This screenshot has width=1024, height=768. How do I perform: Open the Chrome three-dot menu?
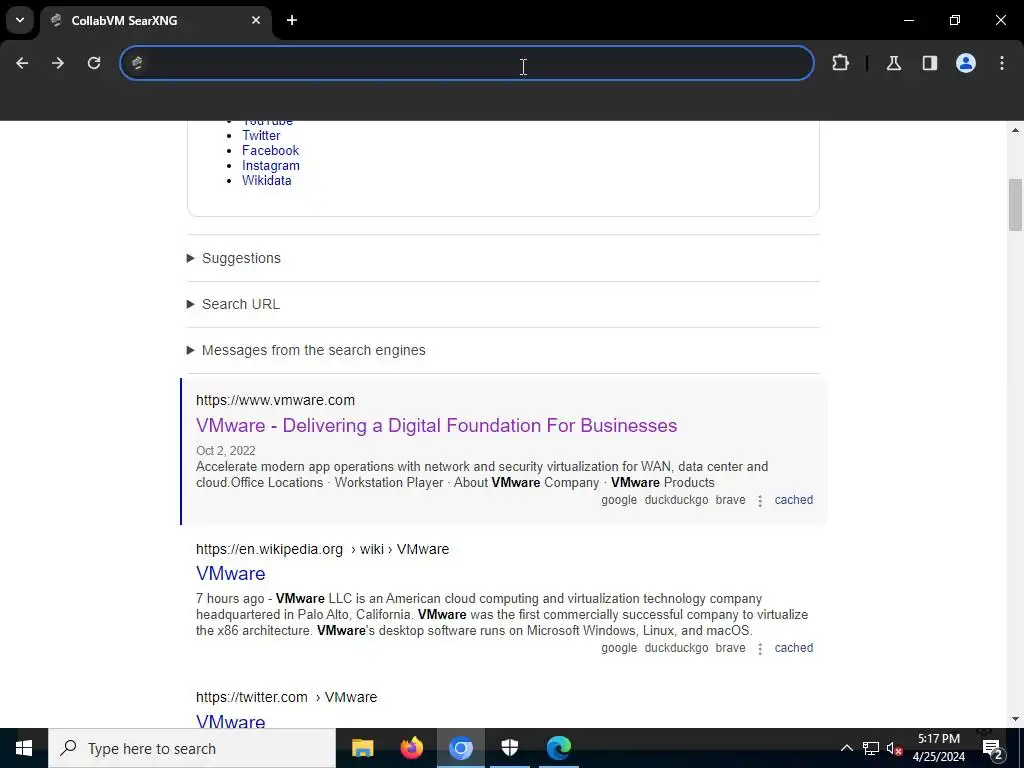tap(1002, 63)
